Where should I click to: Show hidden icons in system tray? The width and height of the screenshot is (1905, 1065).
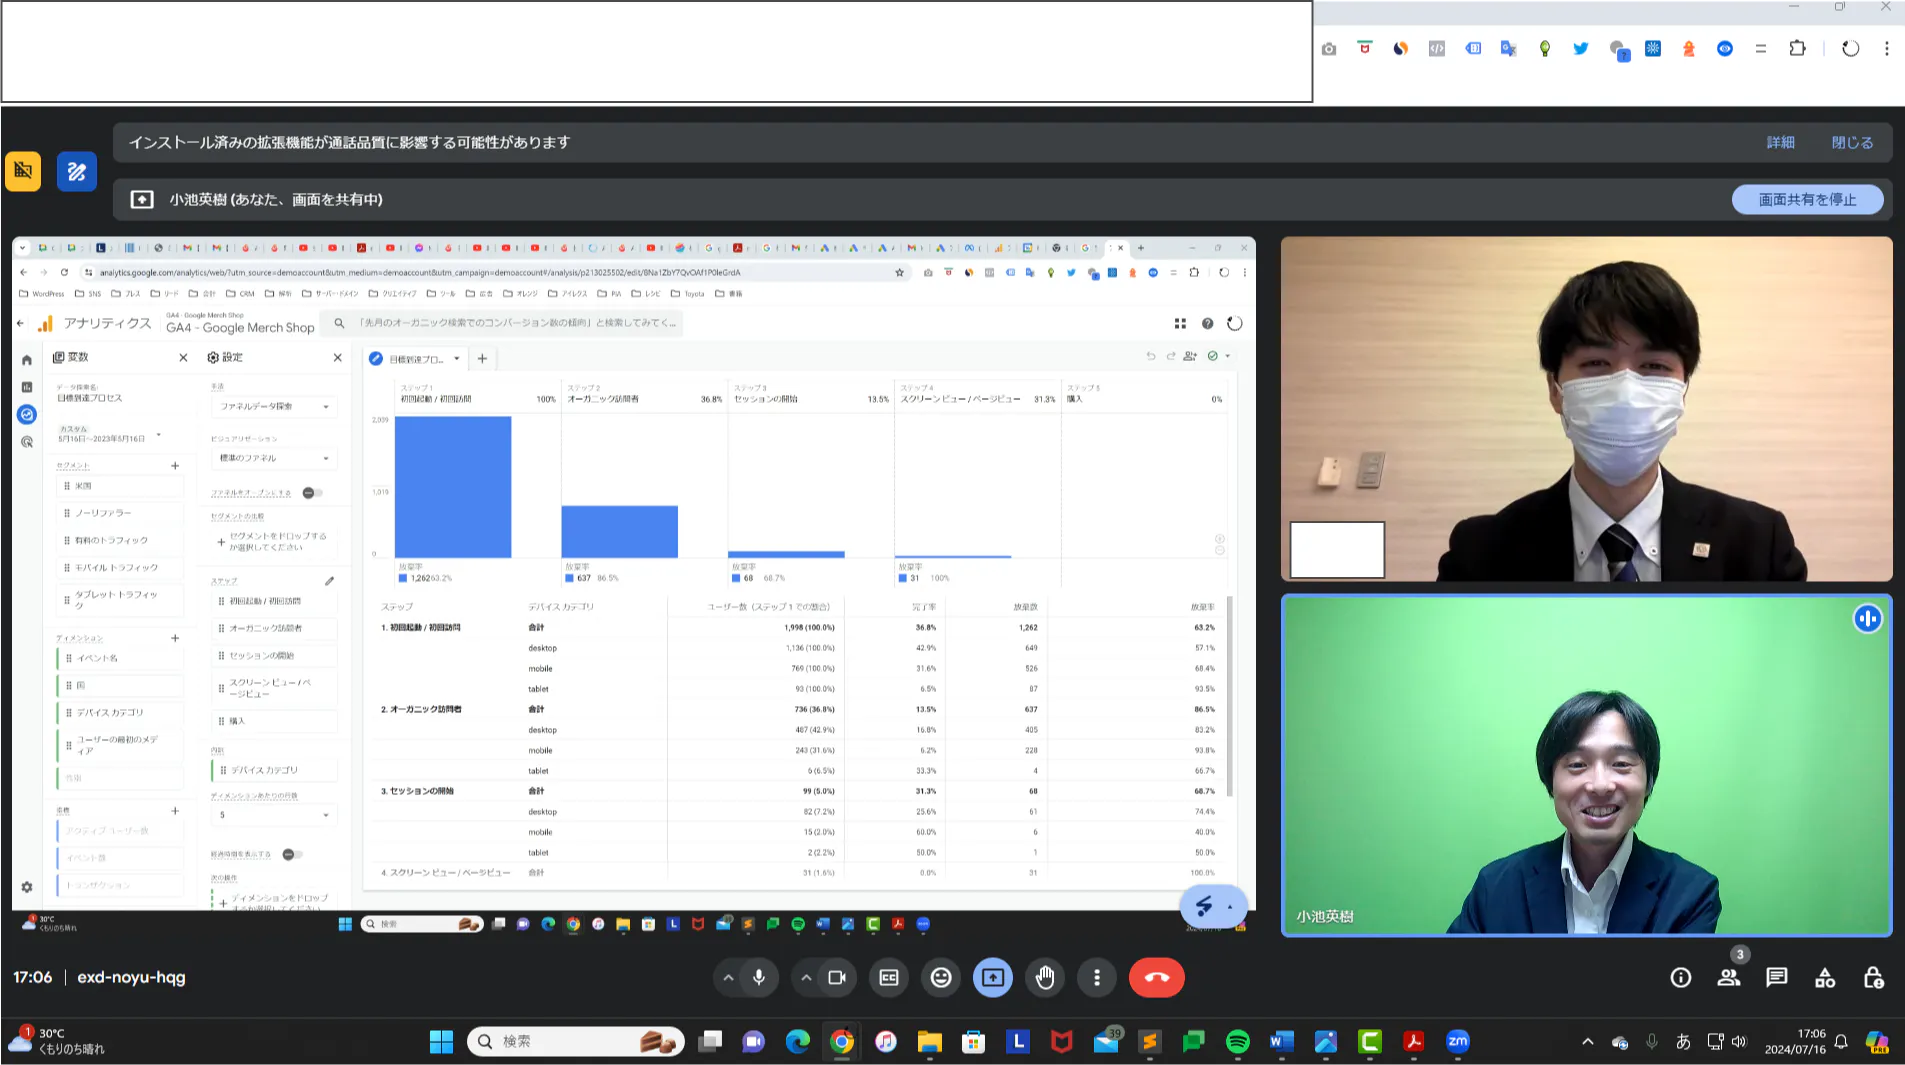coord(1587,1042)
